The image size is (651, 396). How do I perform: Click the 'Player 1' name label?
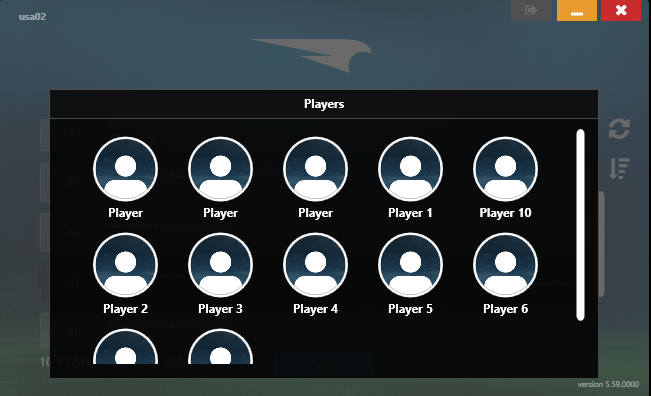(410, 213)
